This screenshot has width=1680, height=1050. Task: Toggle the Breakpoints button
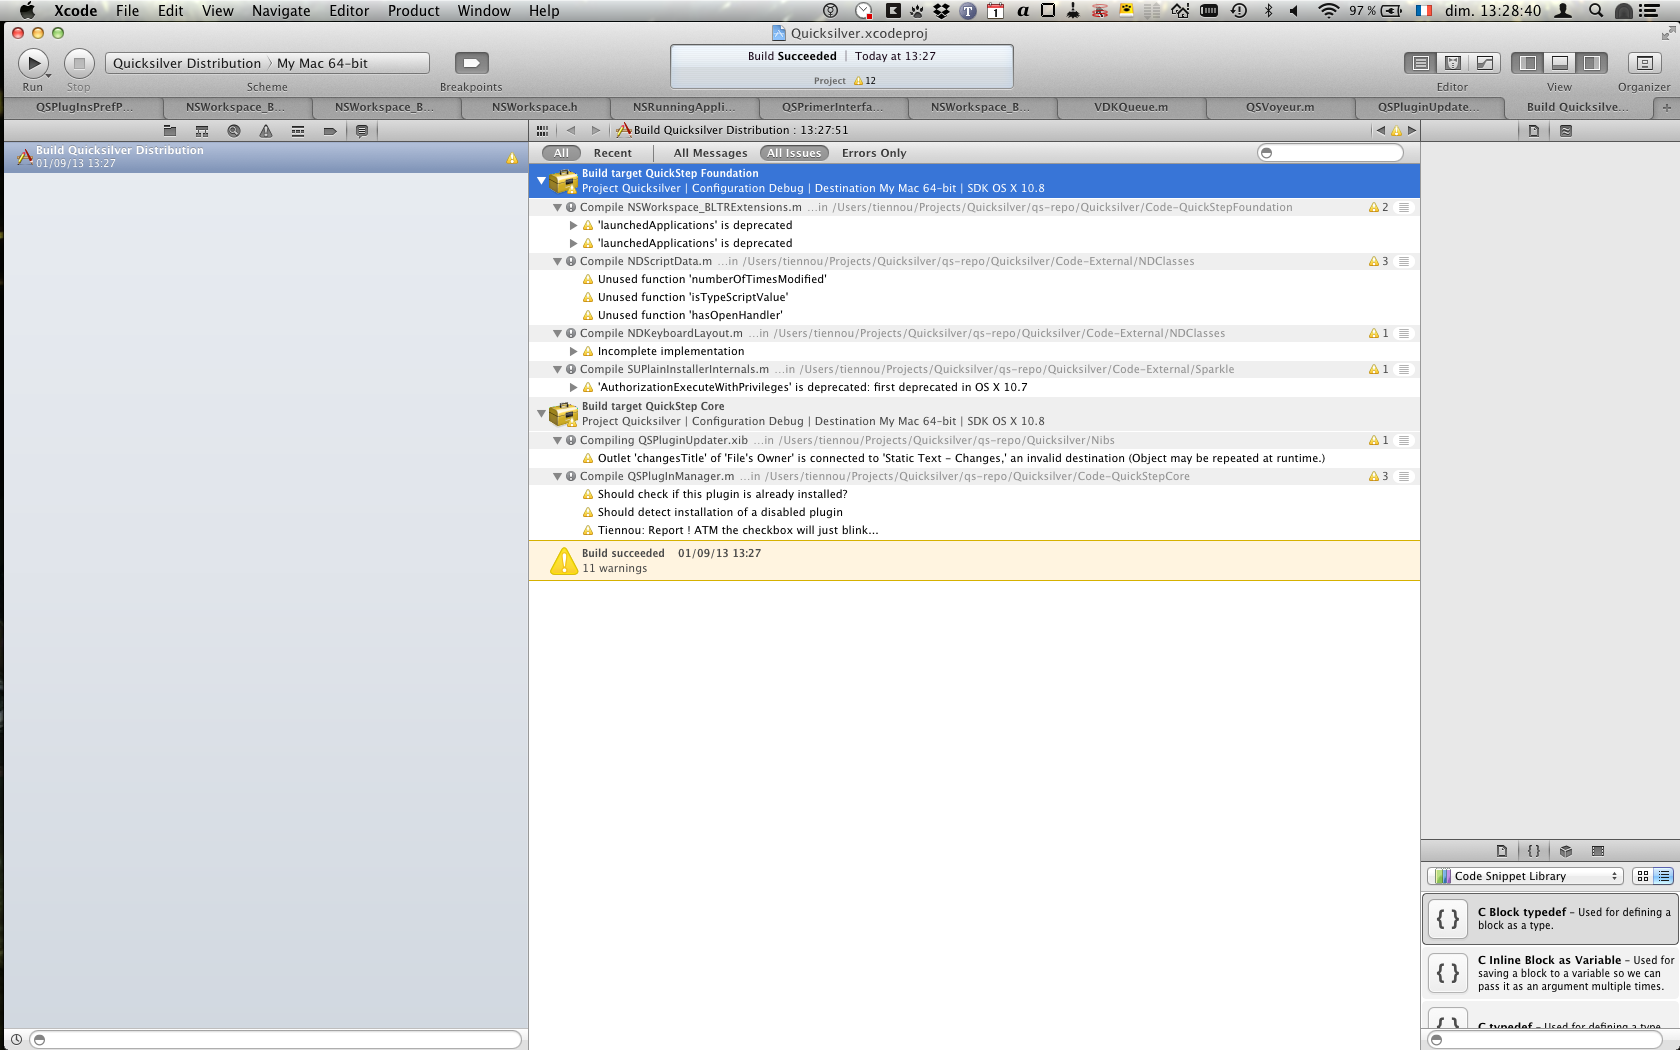click(x=471, y=63)
